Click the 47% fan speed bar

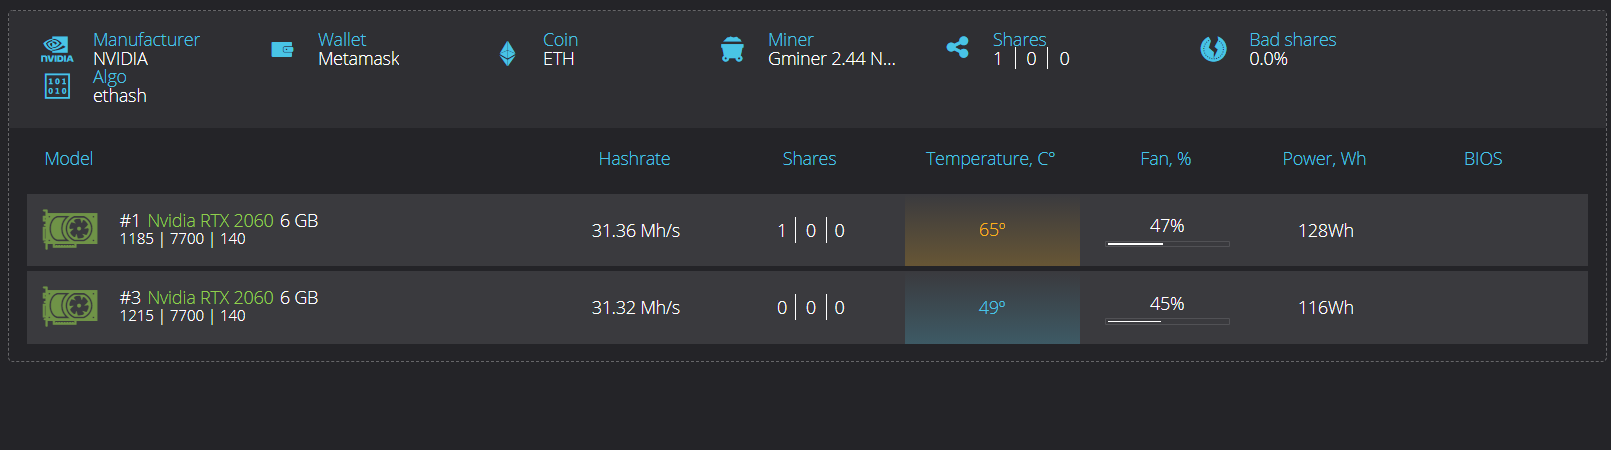[1167, 243]
